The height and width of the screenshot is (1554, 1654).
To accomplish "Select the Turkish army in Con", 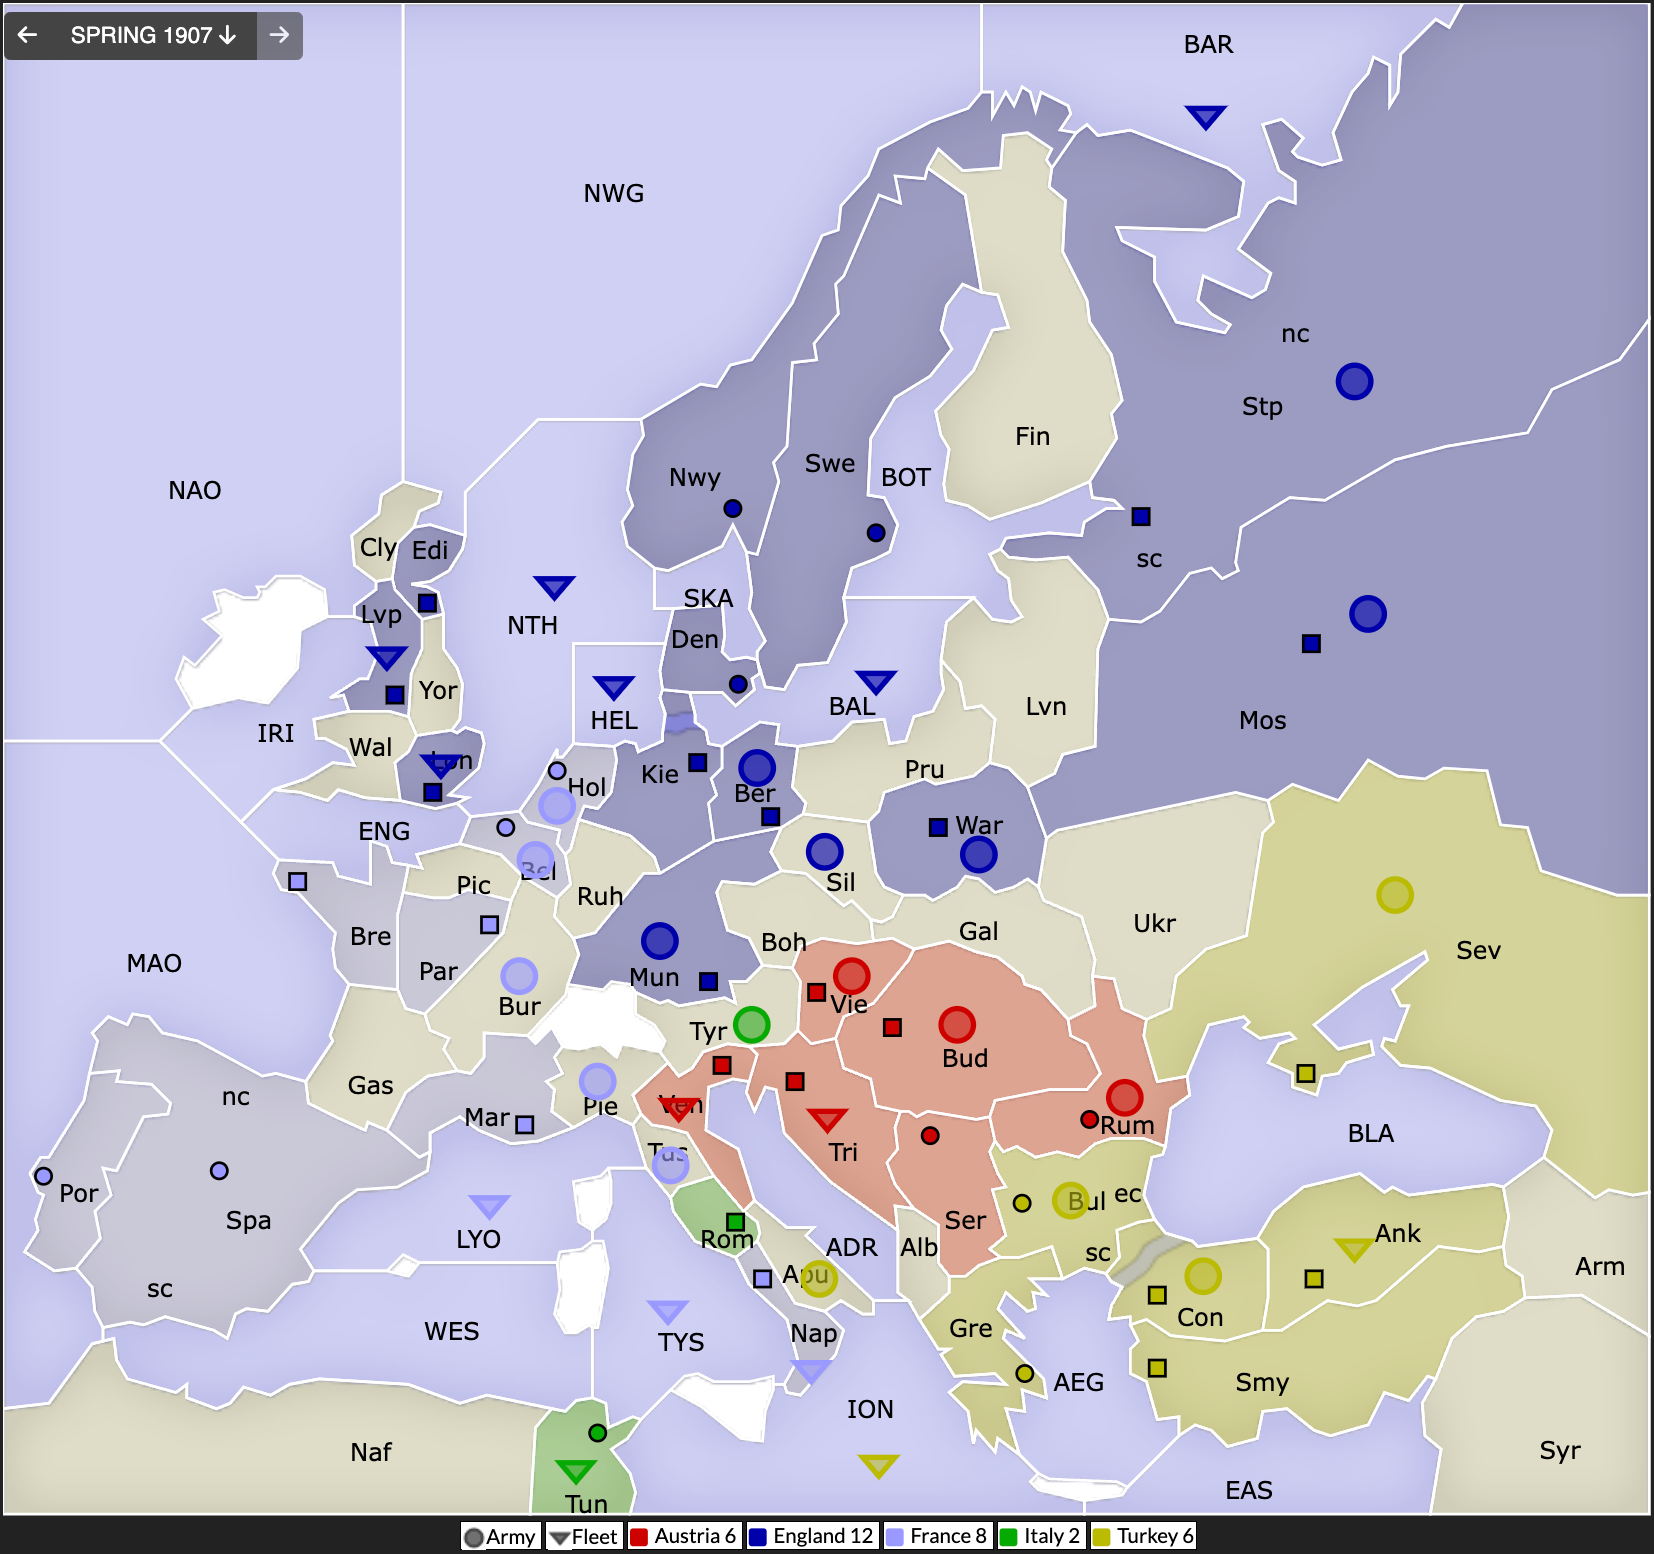I will (1202, 1275).
